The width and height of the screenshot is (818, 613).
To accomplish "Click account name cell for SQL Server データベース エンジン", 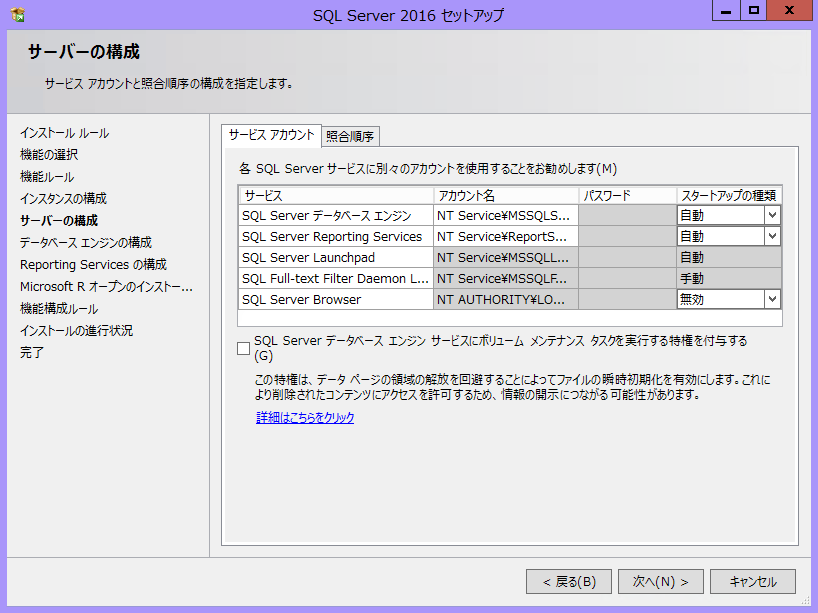I will tap(505, 215).
